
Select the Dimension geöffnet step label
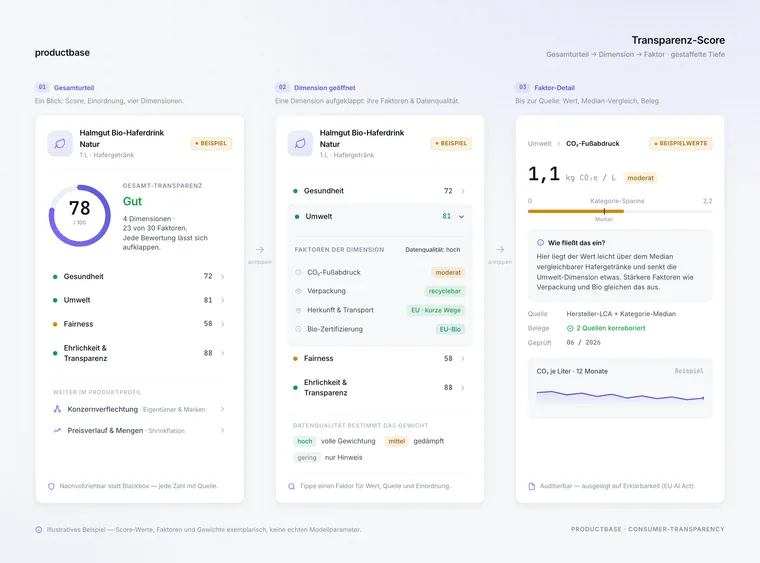[324, 88]
